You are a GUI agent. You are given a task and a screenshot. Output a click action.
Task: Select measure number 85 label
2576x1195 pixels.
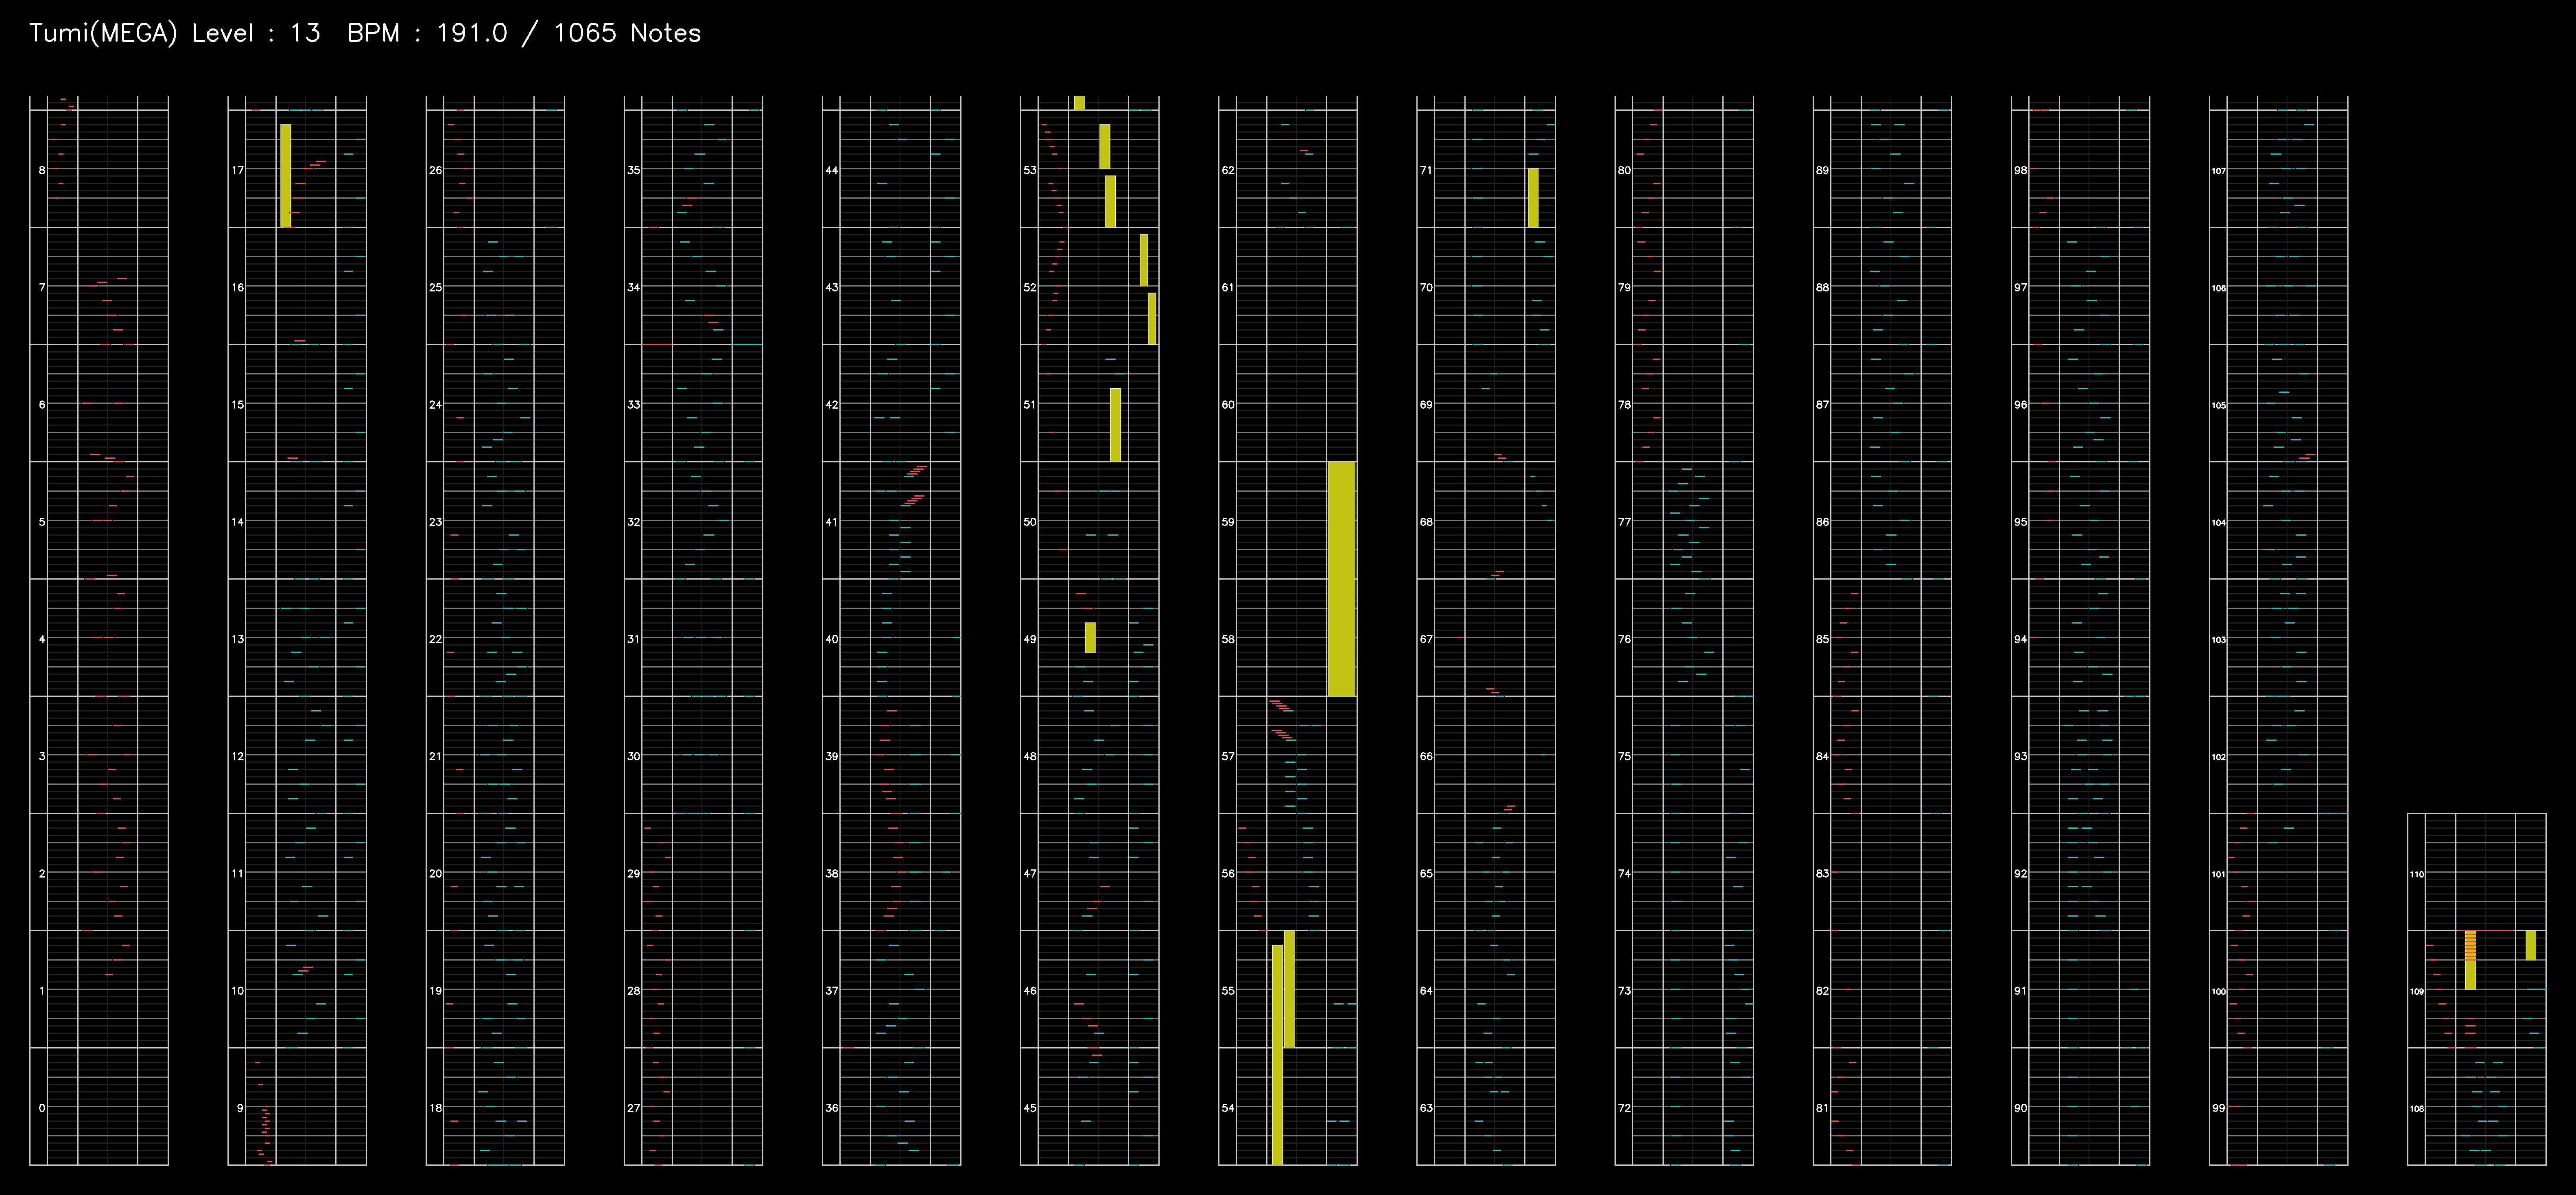pos(1822,638)
